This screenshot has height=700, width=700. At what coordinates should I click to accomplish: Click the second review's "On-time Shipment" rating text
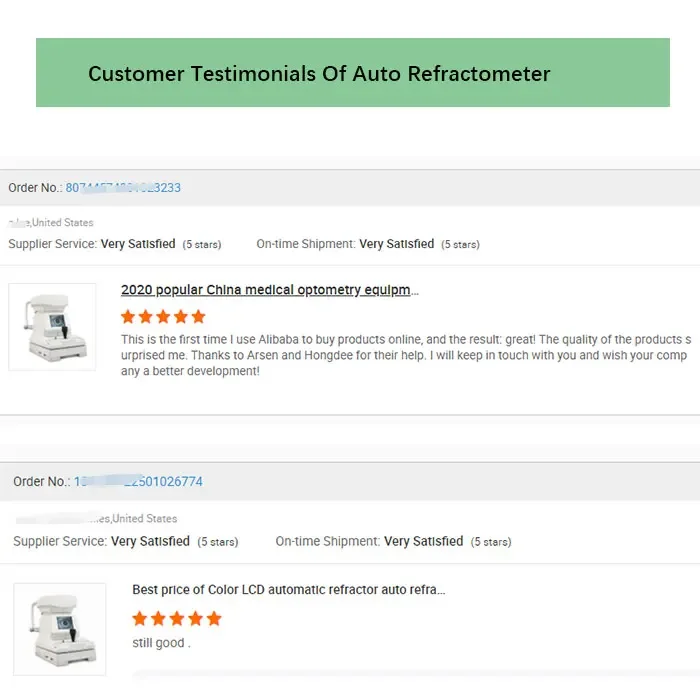point(369,542)
